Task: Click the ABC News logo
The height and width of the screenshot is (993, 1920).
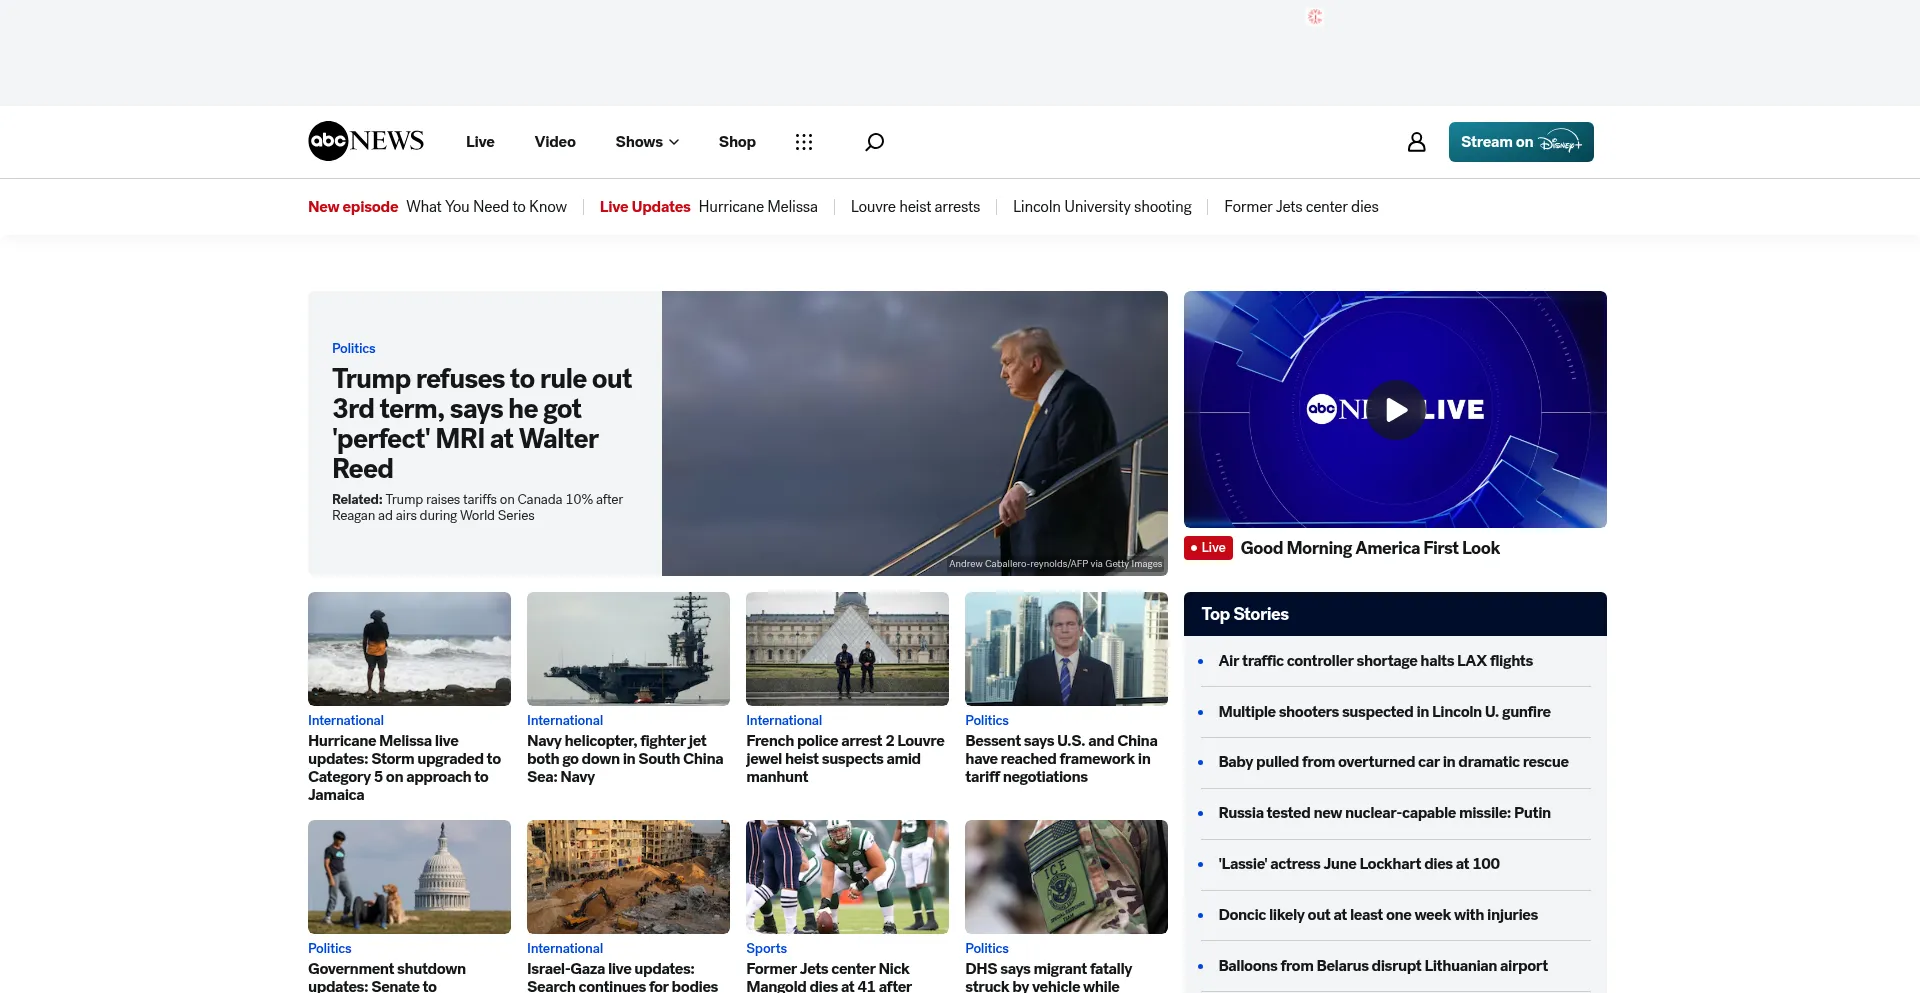Action: pyautogui.click(x=366, y=141)
